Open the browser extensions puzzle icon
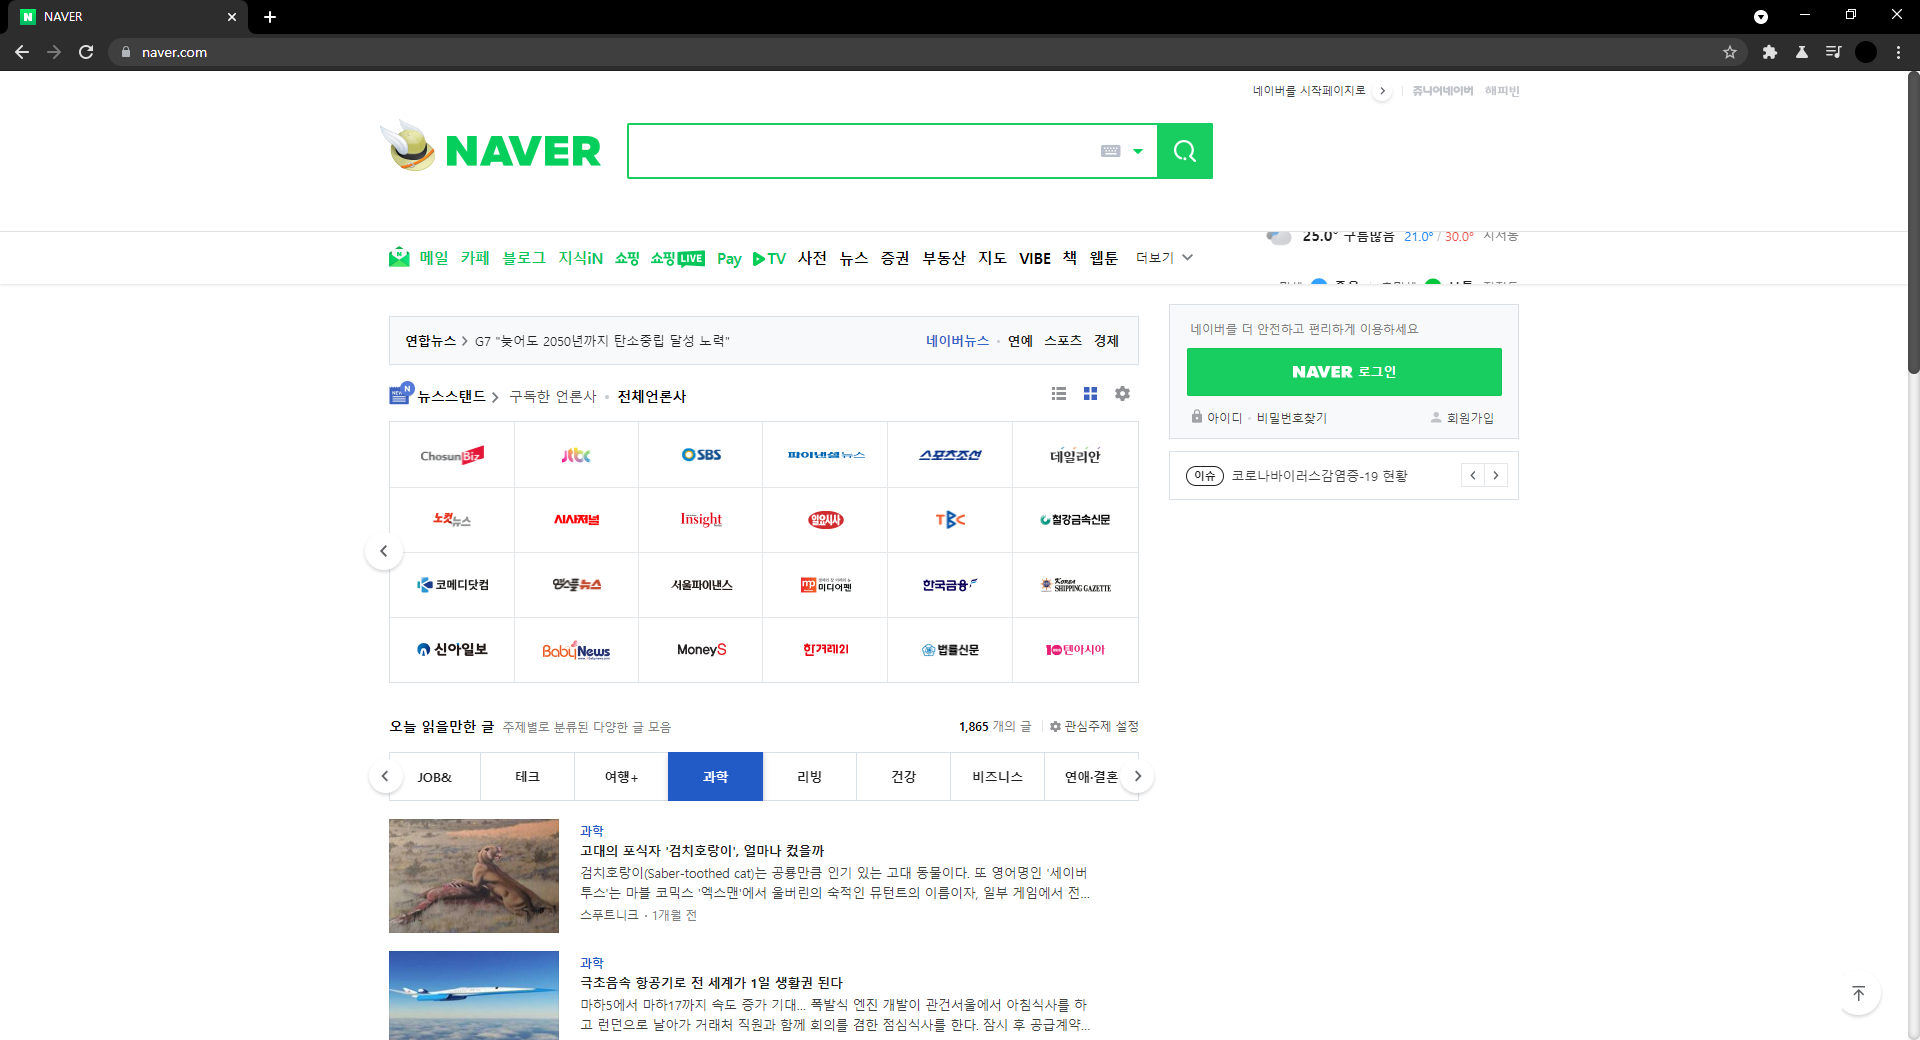The height and width of the screenshot is (1040, 1920). [1770, 52]
